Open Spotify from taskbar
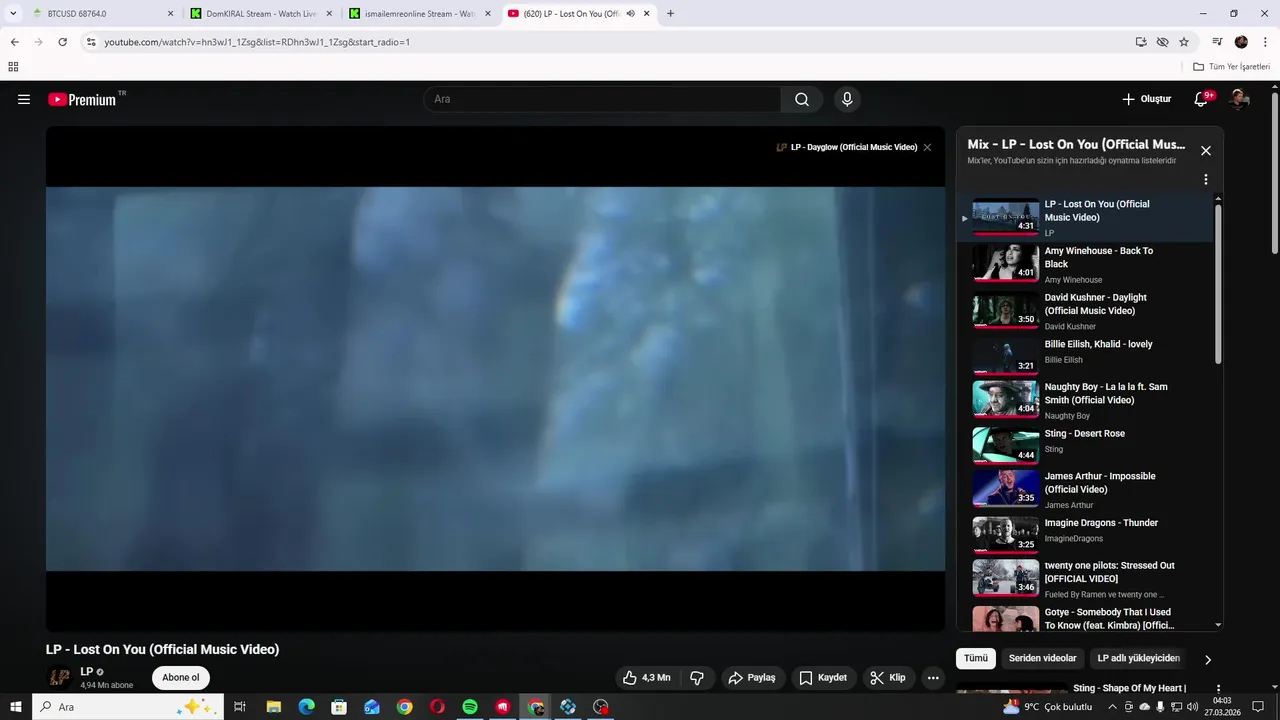The height and width of the screenshot is (720, 1280). [x=470, y=707]
